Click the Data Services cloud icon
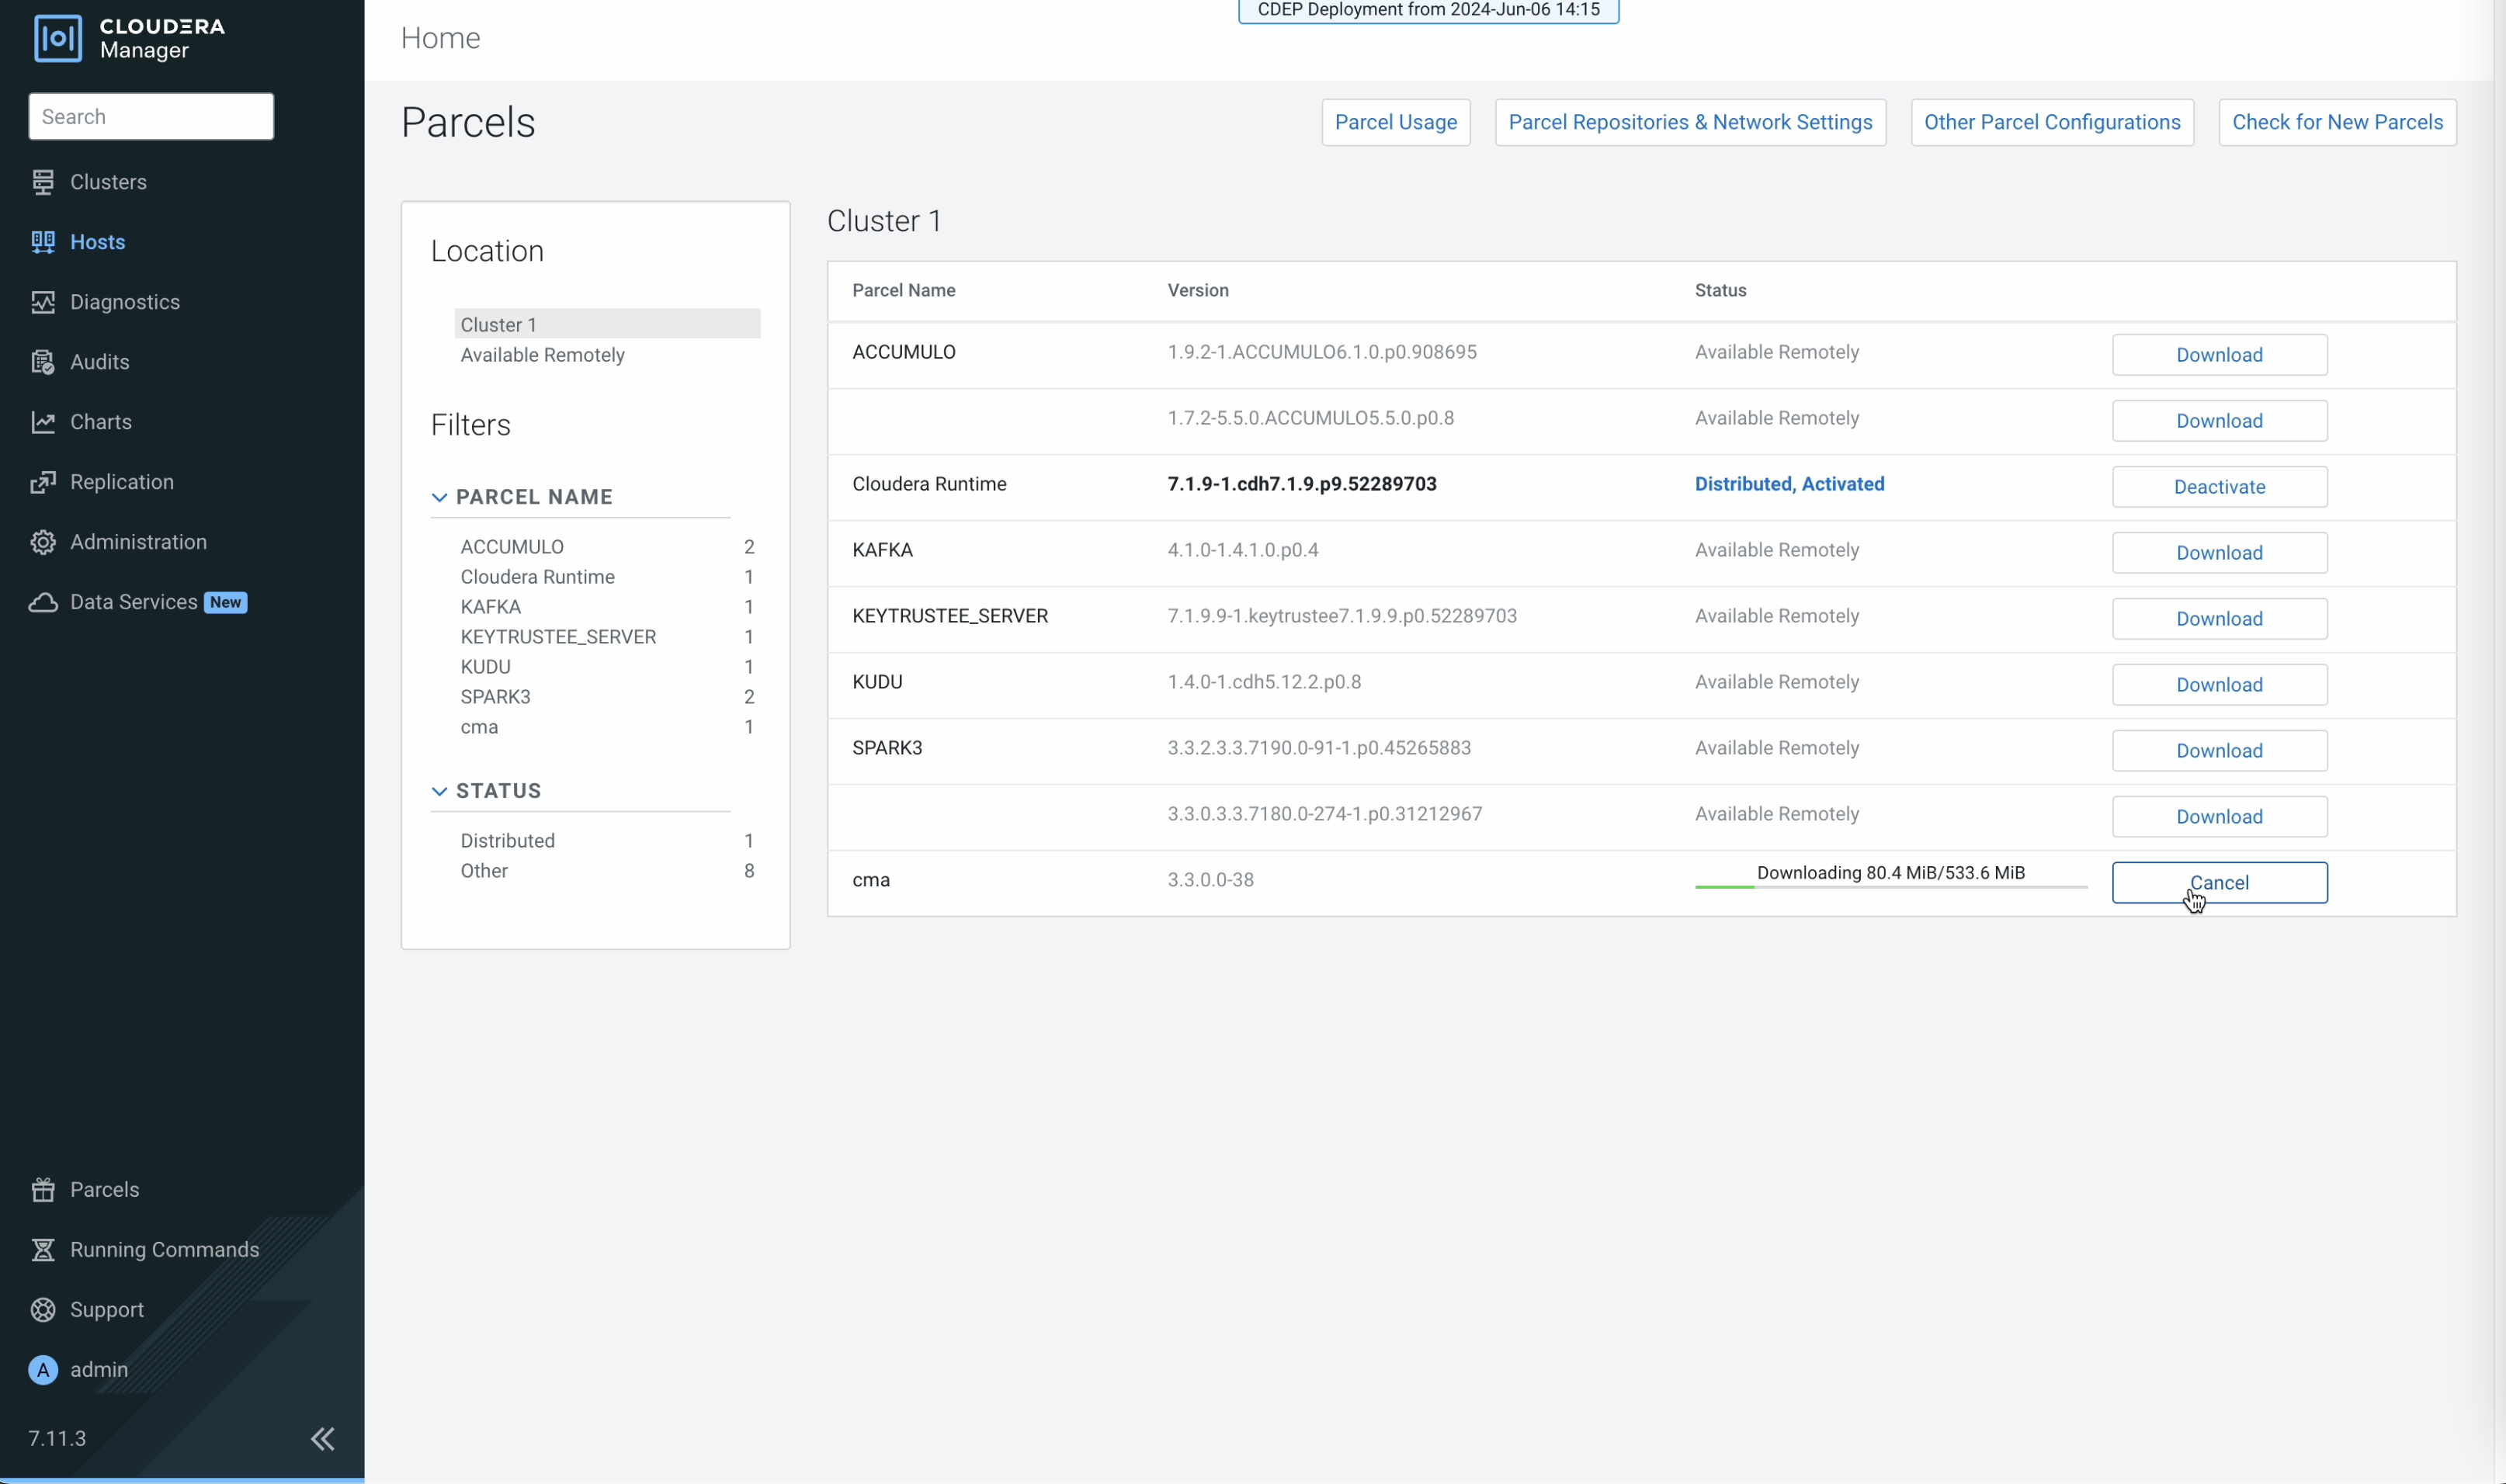The height and width of the screenshot is (1484, 2506). pos(43,602)
